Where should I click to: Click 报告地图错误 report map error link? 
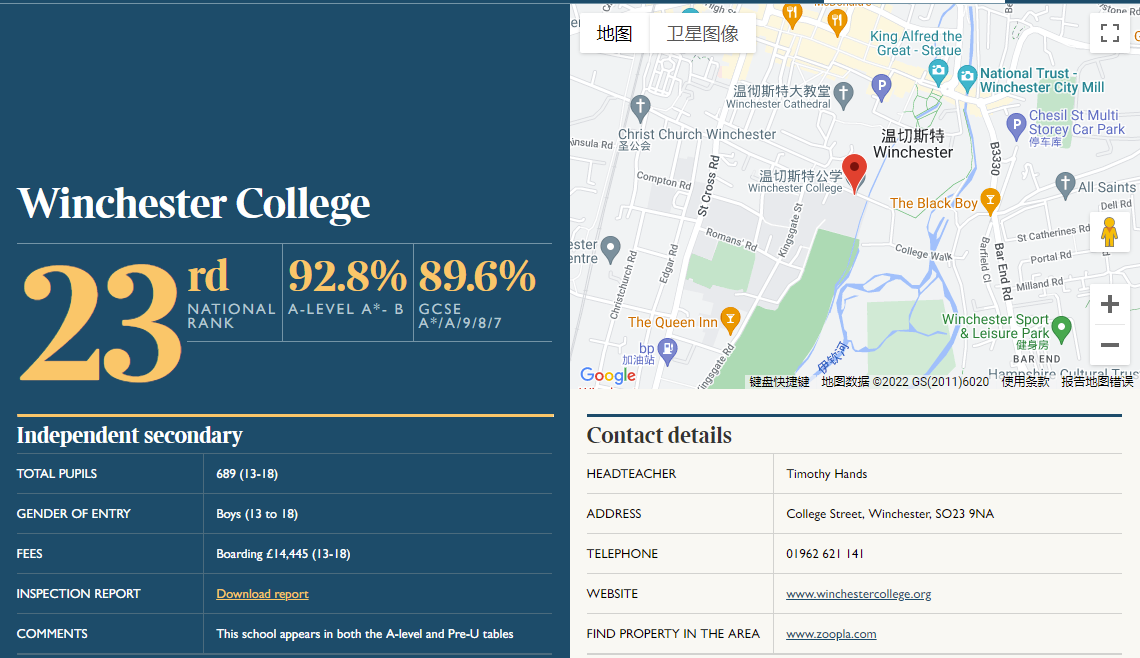pos(1097,382)
